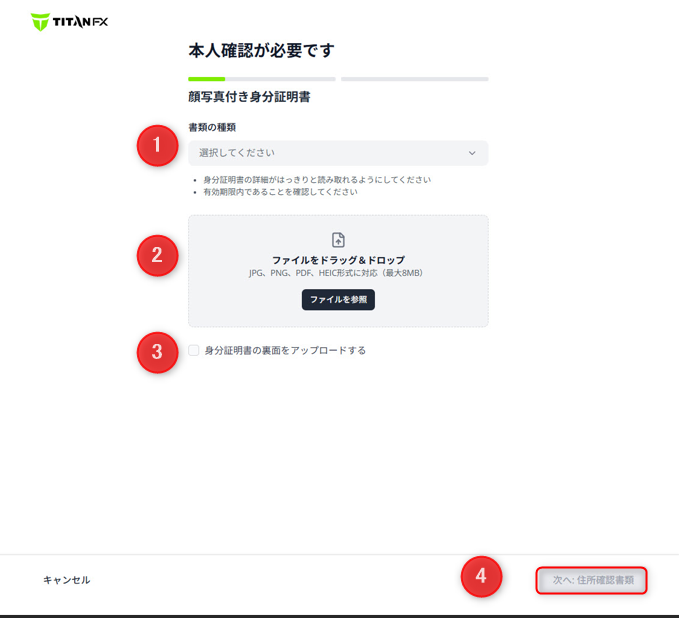
Task: Click the gray second step progress bar
Action: click(x=414, y=78)
